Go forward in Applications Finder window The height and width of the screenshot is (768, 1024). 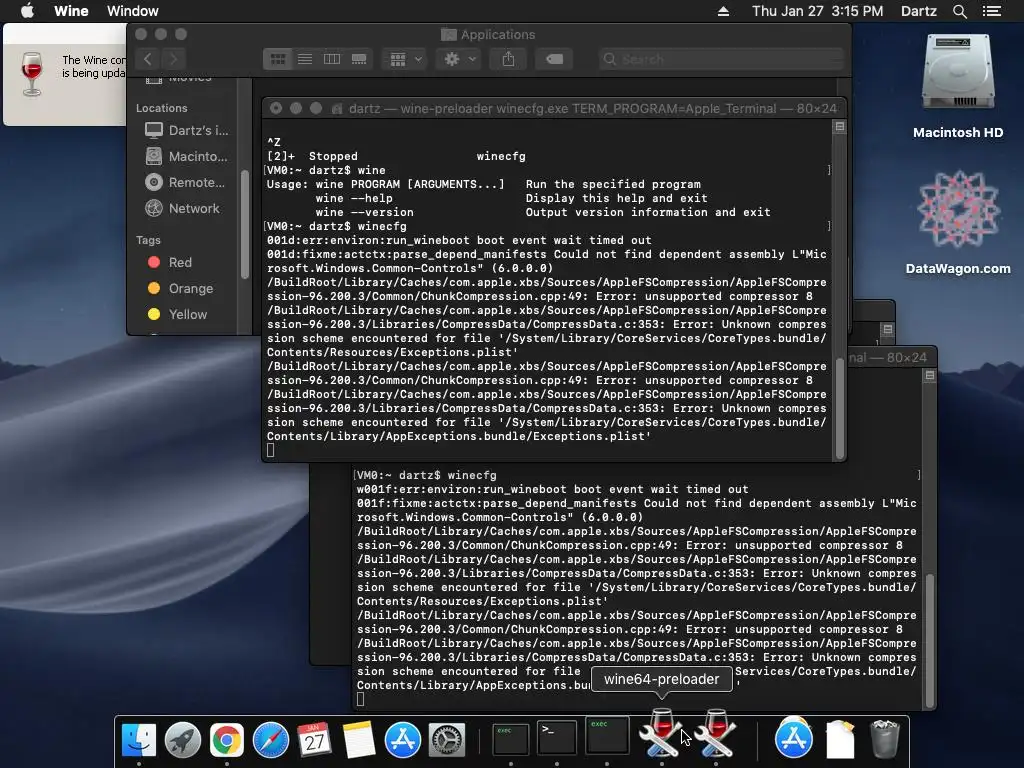point(173,59)
